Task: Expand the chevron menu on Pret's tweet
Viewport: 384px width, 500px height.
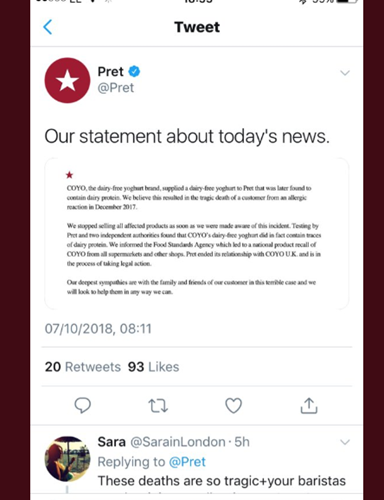Action: [345, 73]
